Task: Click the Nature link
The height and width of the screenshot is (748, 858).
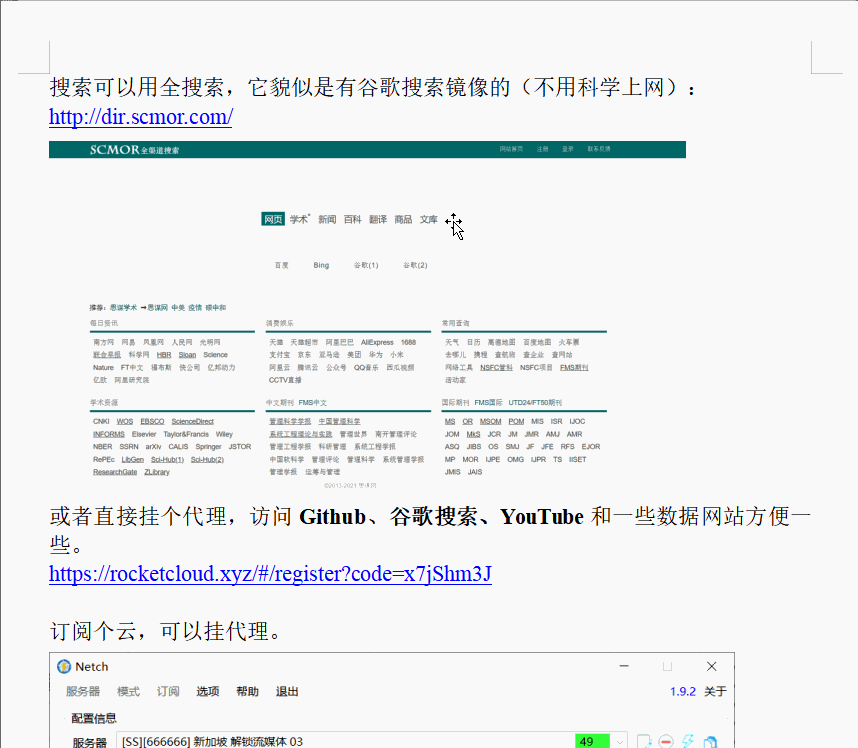Action: pos(103,368)
